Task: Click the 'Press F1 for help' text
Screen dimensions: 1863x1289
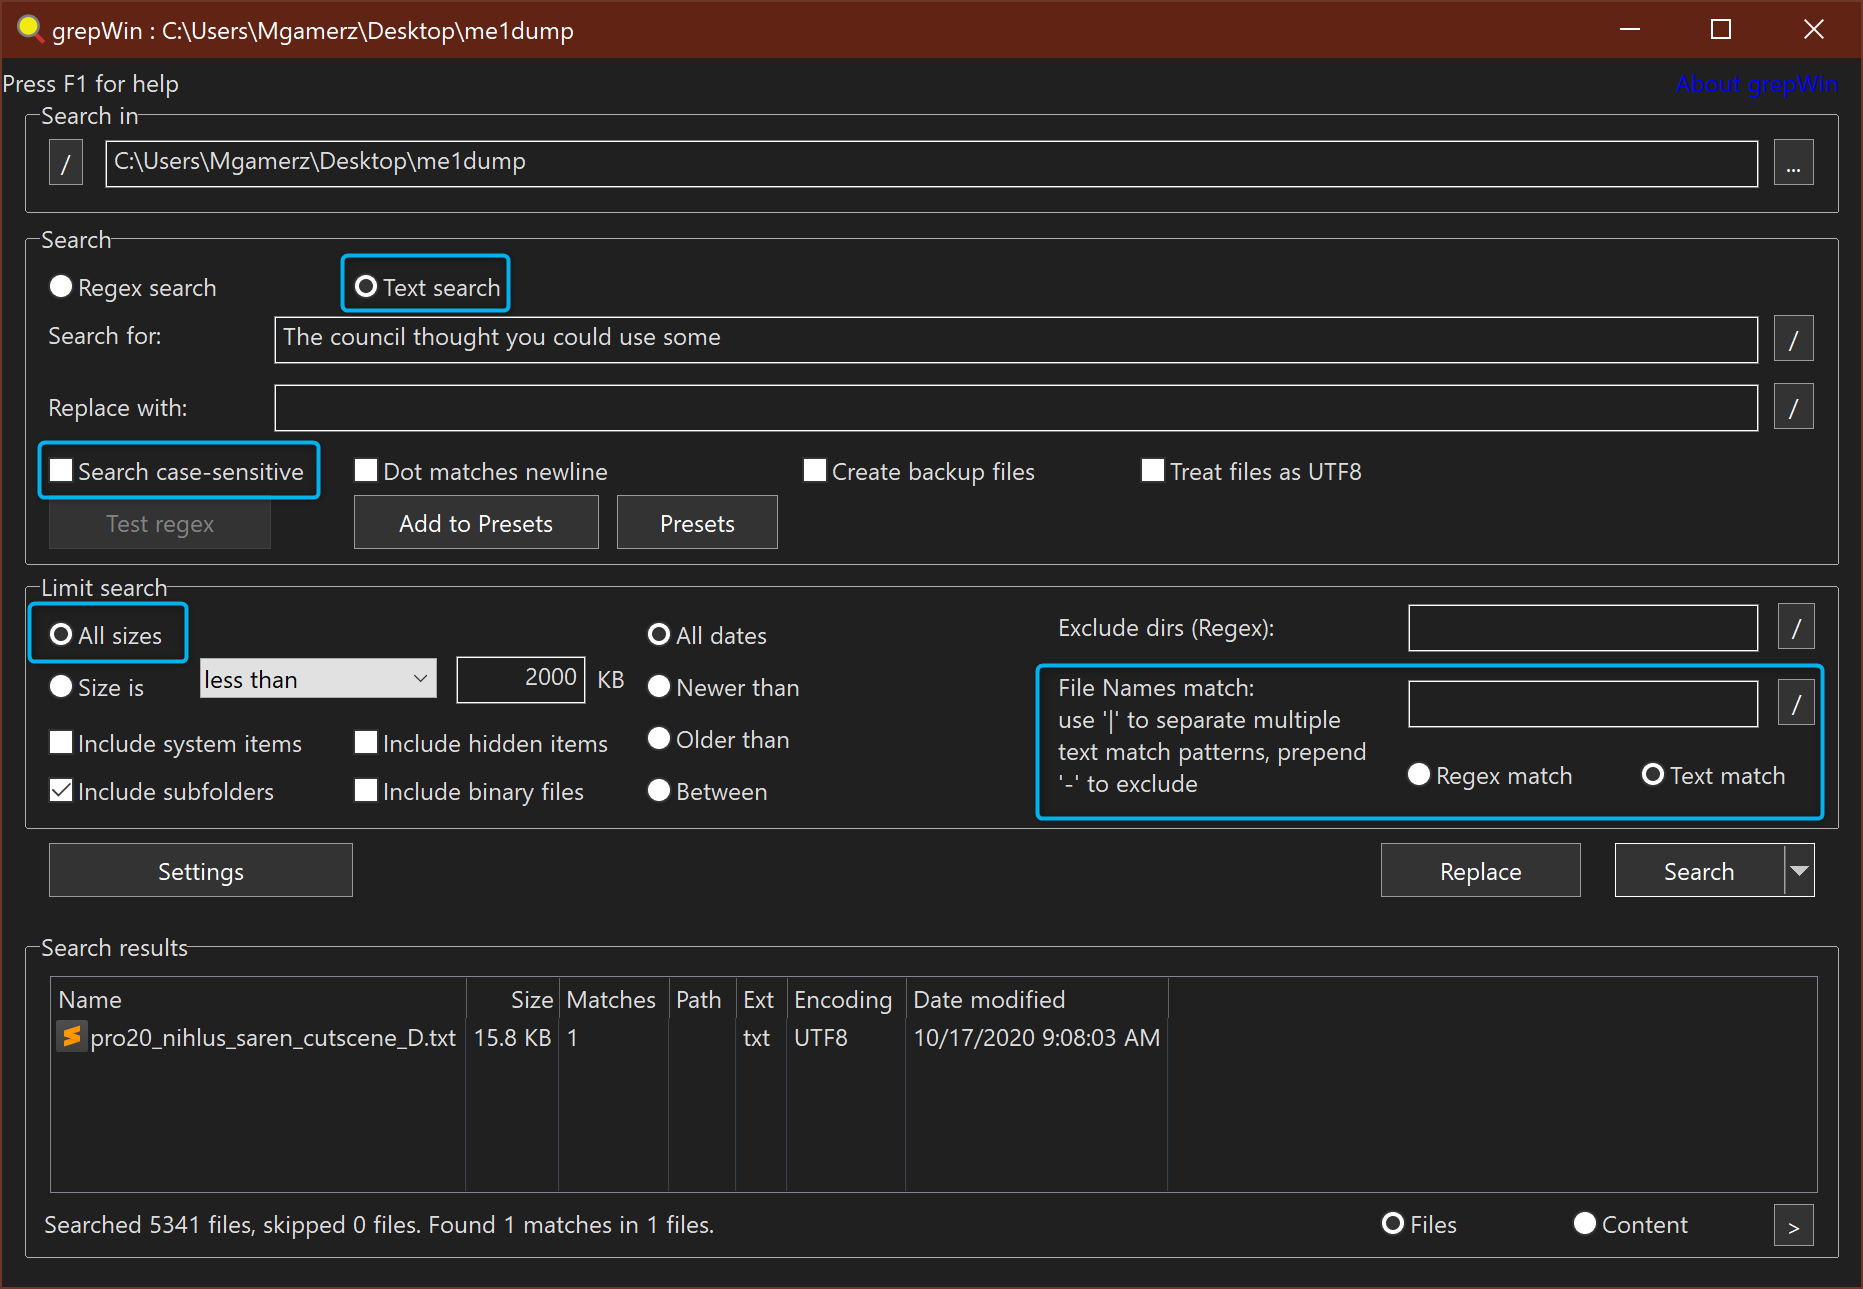Action: 91,84
